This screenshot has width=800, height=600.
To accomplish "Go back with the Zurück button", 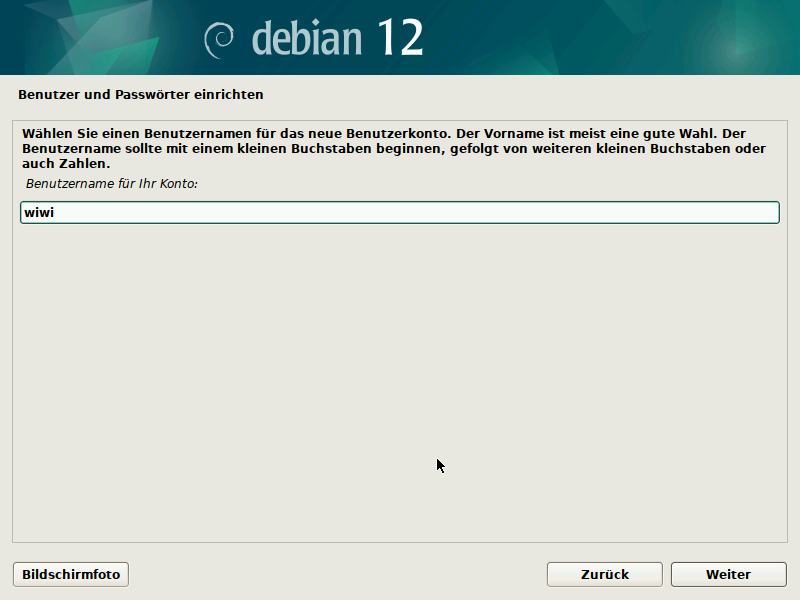I will coord(604,574).
